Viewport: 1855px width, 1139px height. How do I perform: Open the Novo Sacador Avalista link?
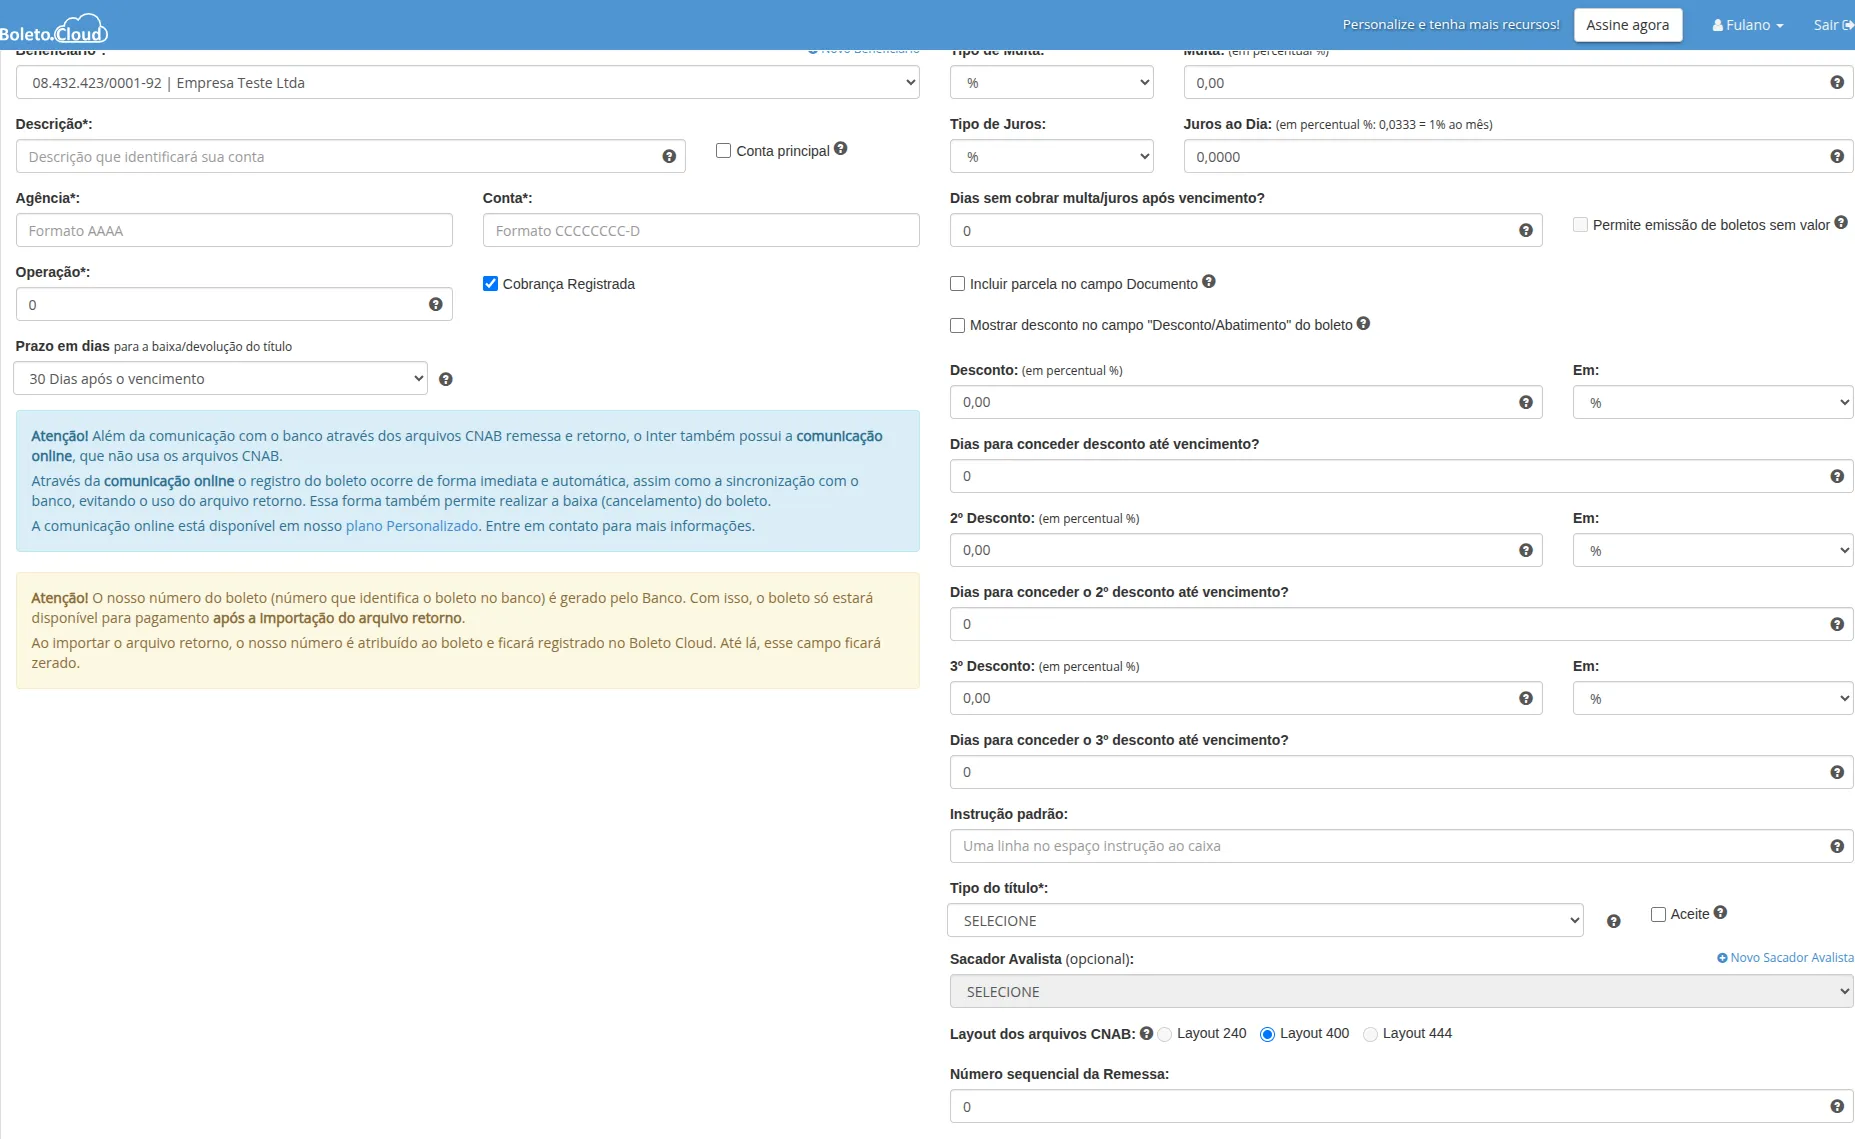[x=1785, y=958]
